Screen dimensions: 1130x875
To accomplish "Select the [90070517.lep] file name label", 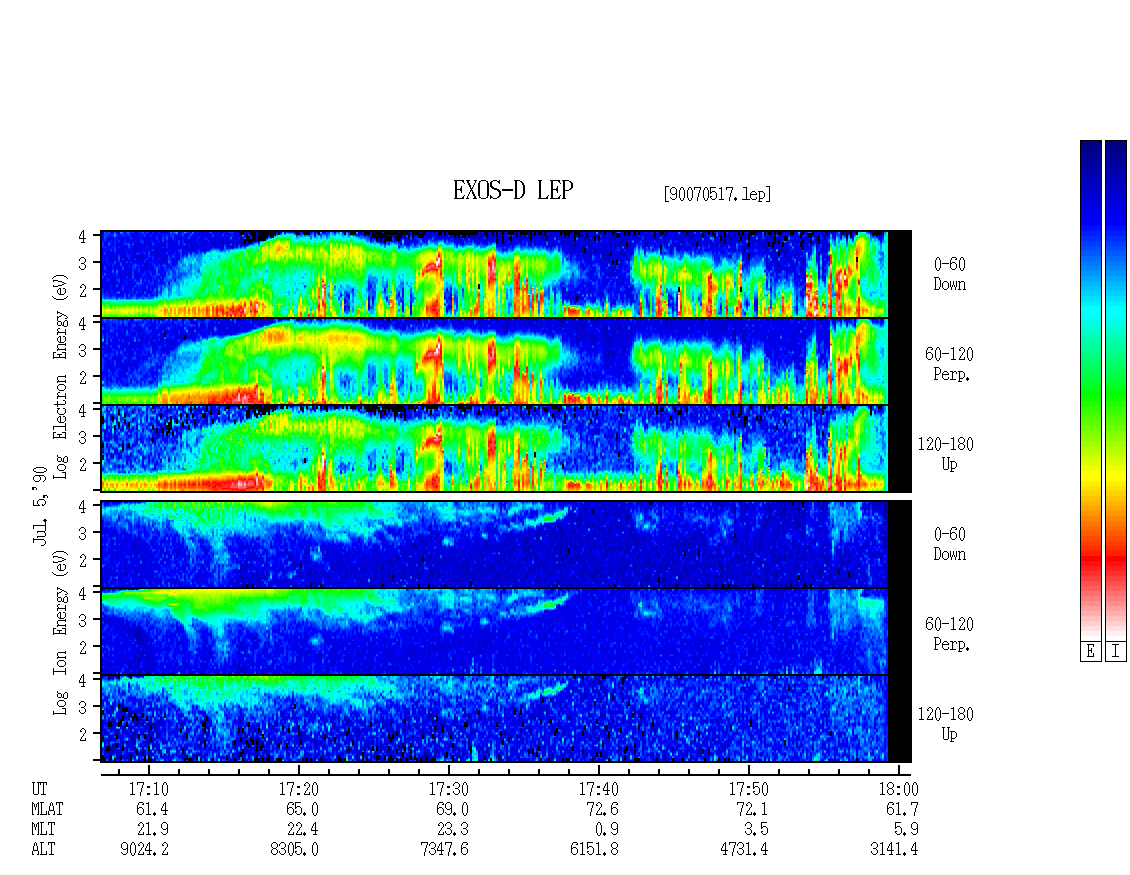I will pos(717,194).
